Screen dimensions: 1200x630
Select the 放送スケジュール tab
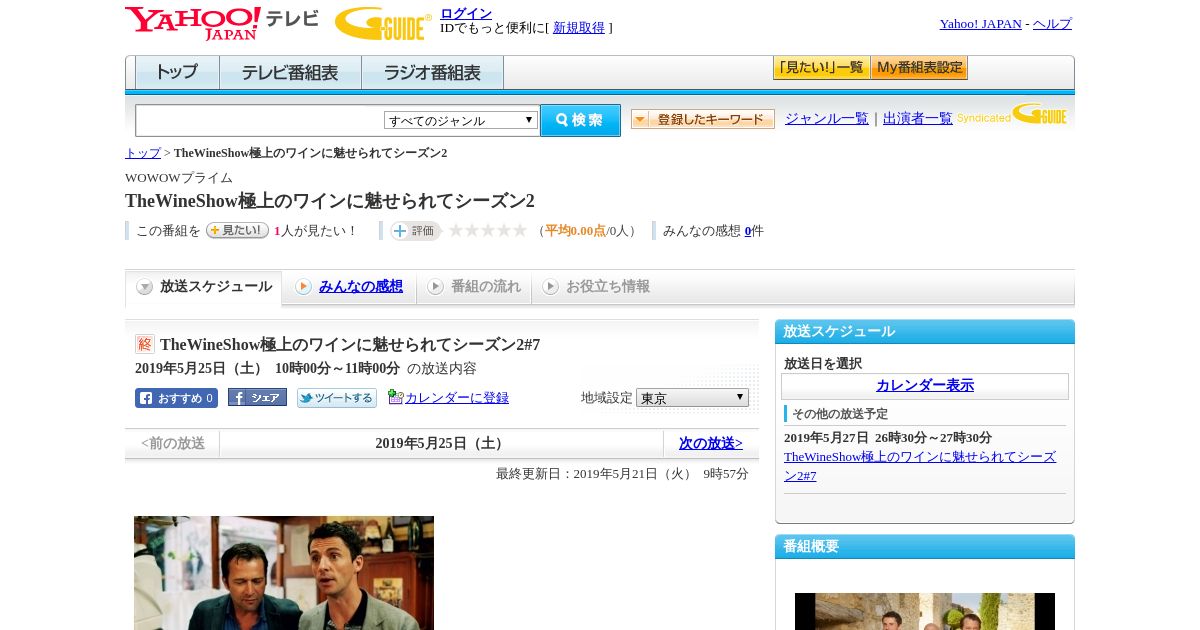(204, 287)
